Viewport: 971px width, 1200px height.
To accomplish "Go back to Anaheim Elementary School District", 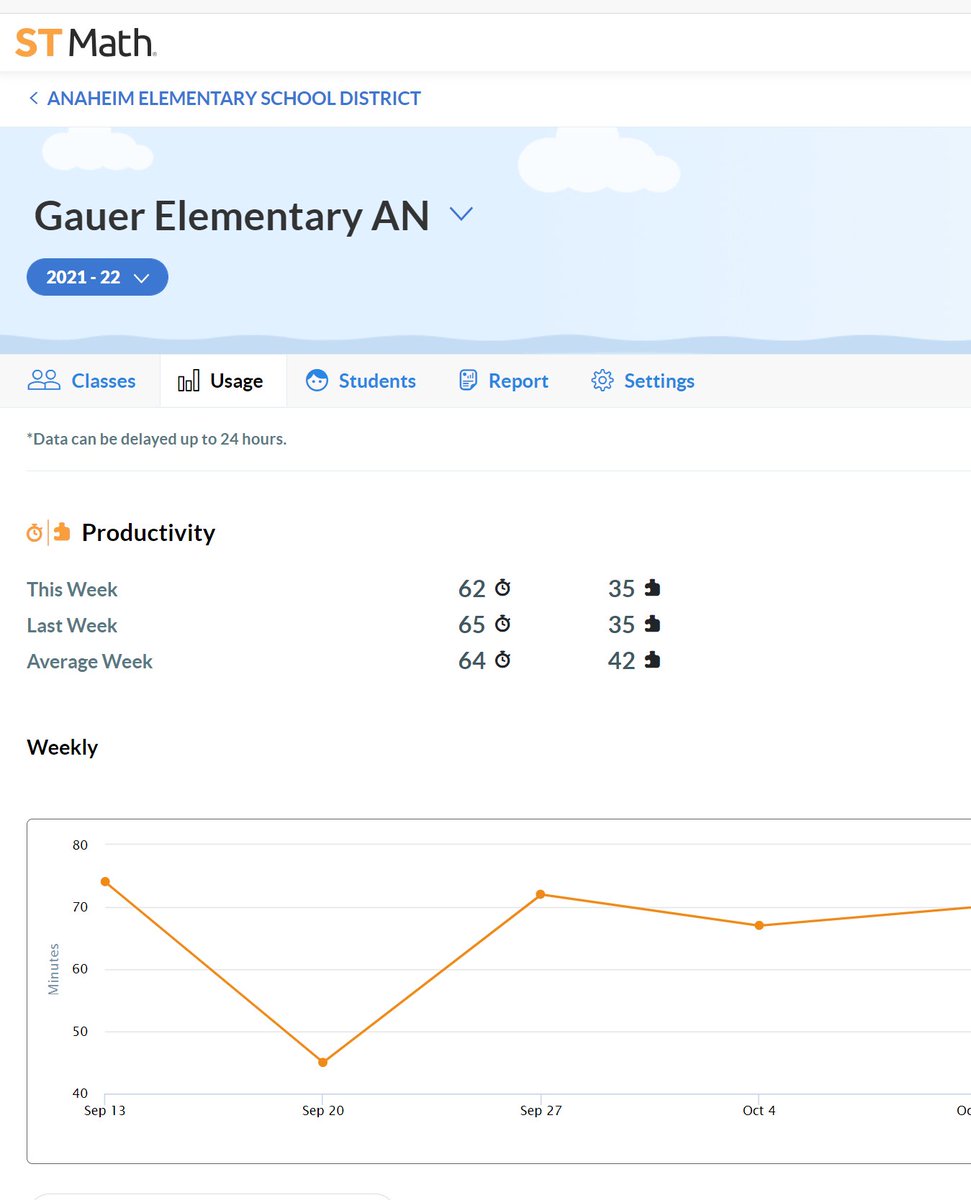I will click(x=225, y=98).
